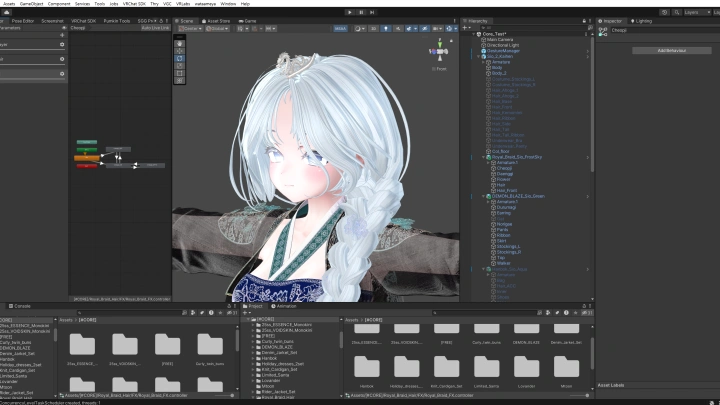Screen dimensions: 720x405
Task: Select the Transform tool in Scene toolbar
Action: (x=180, y=80)
